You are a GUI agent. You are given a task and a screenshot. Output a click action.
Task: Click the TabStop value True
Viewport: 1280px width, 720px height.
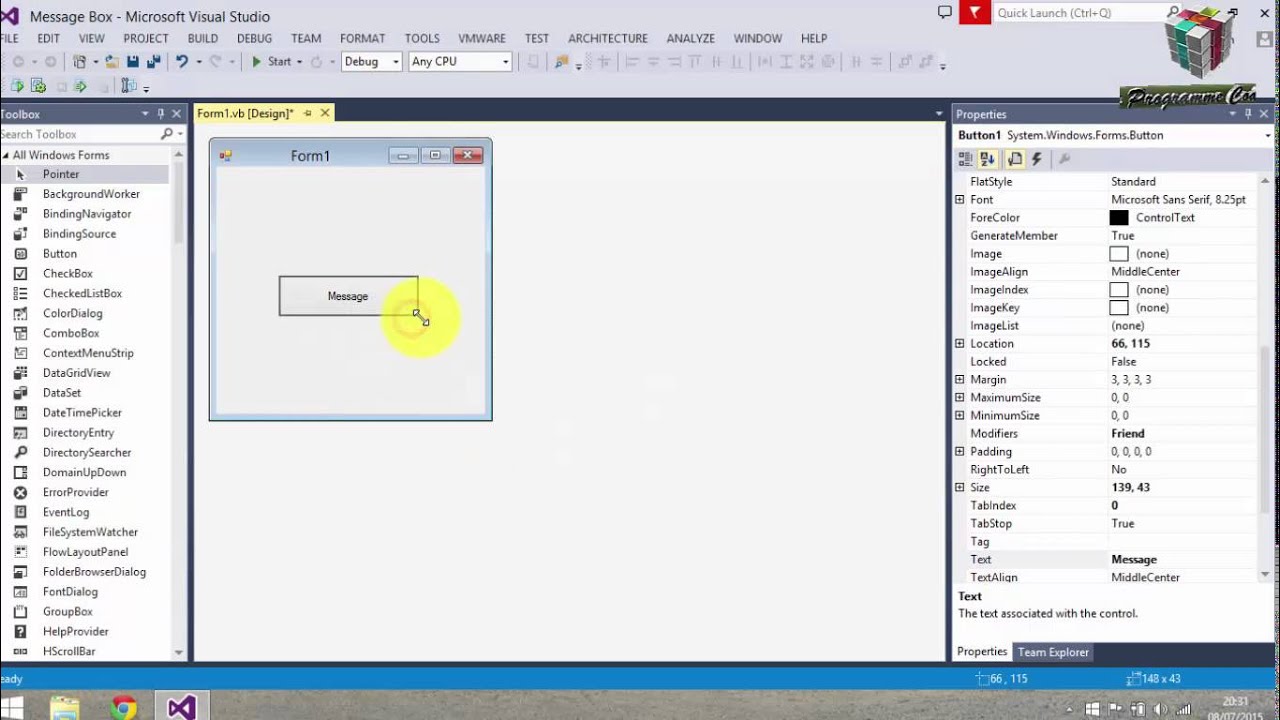[x=1122, y=524]
